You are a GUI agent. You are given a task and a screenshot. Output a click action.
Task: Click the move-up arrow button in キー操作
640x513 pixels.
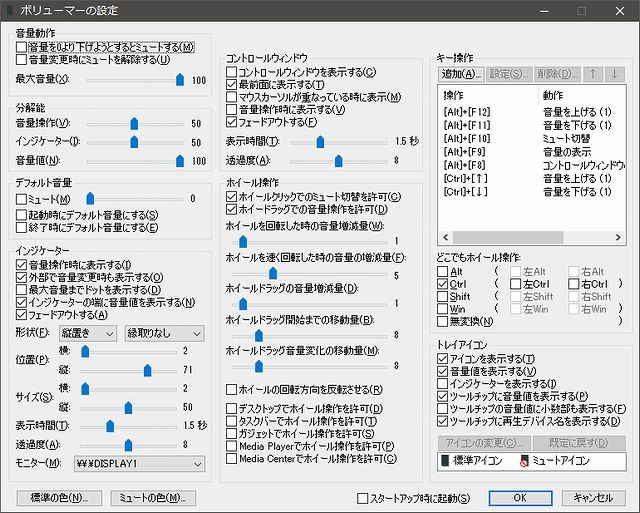[592, 74]
